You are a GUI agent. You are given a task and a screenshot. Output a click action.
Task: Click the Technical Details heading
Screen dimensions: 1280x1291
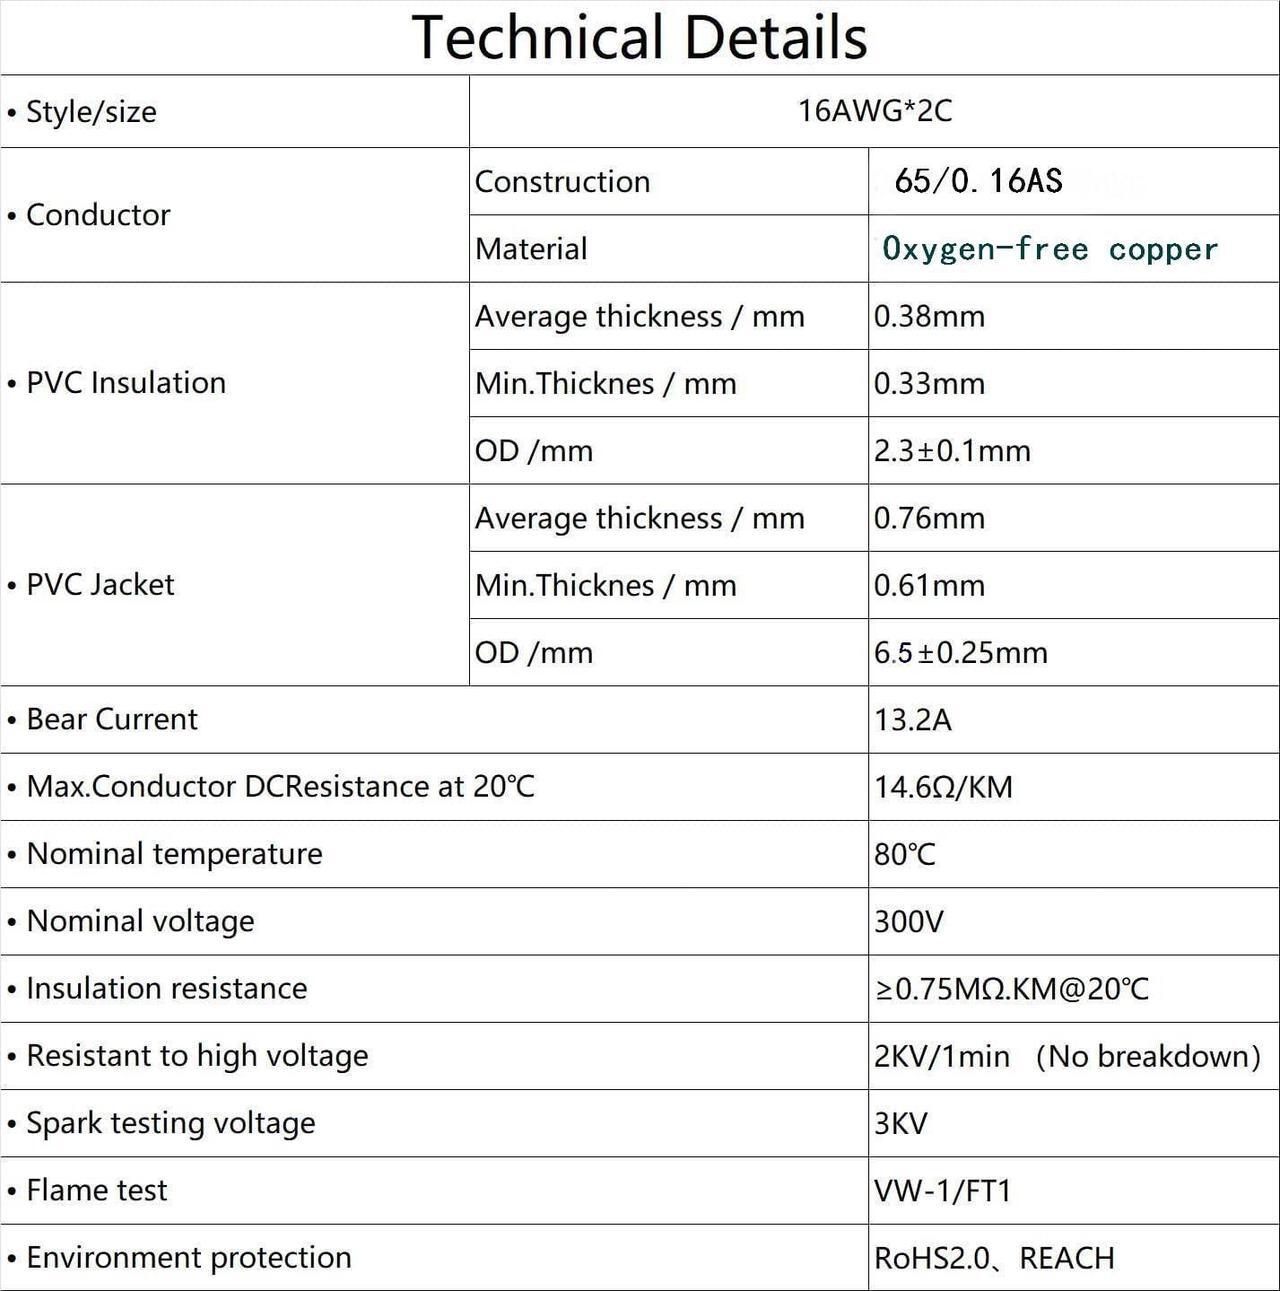[639, 38]
